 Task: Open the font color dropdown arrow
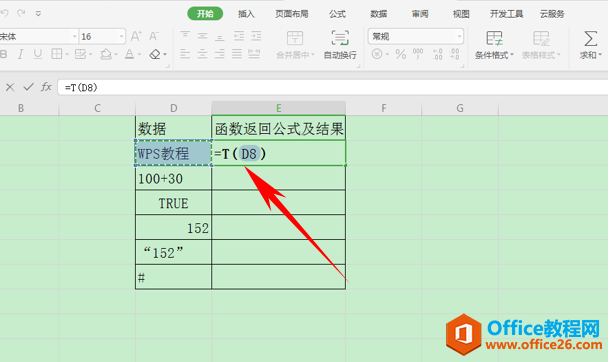tap(139, 54)
